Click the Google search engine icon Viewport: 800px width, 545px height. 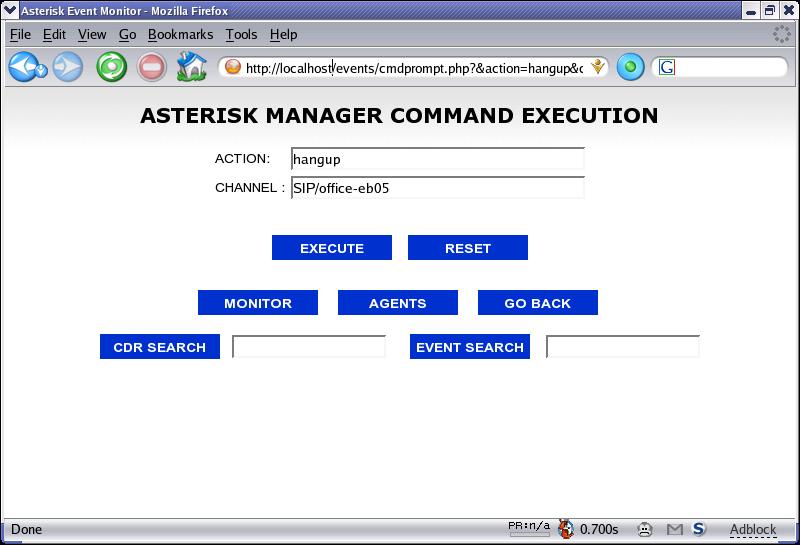coord(667,67)
